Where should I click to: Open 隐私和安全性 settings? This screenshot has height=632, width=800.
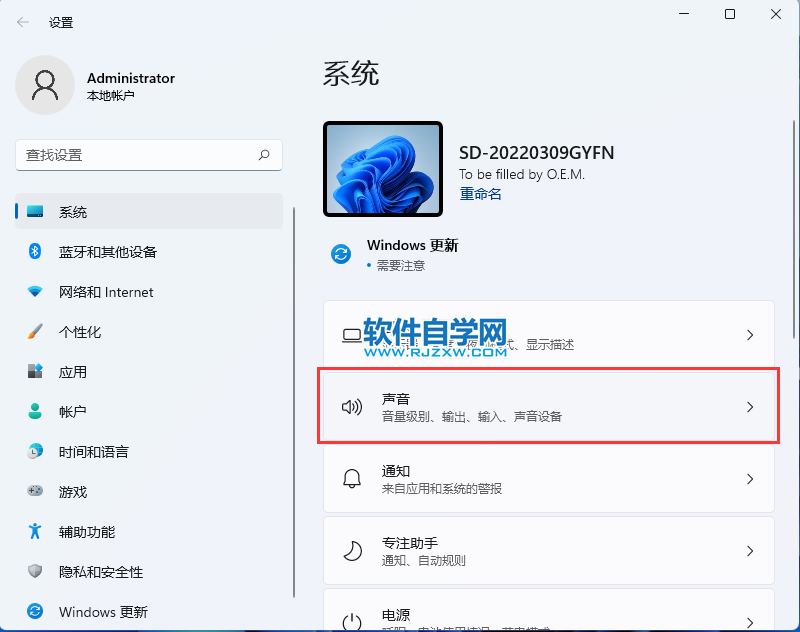(x=148, y=571)
